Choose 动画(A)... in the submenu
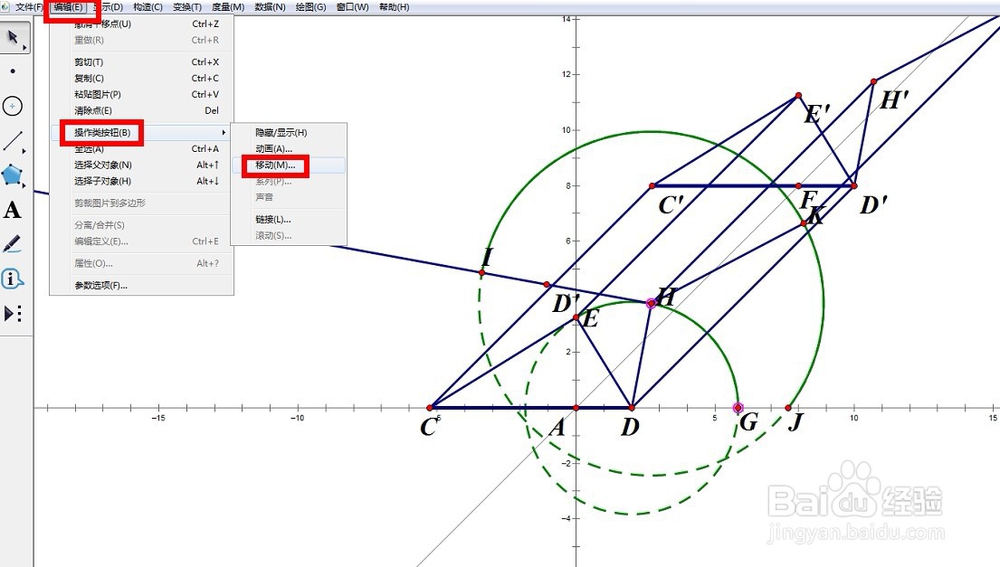 288,149
